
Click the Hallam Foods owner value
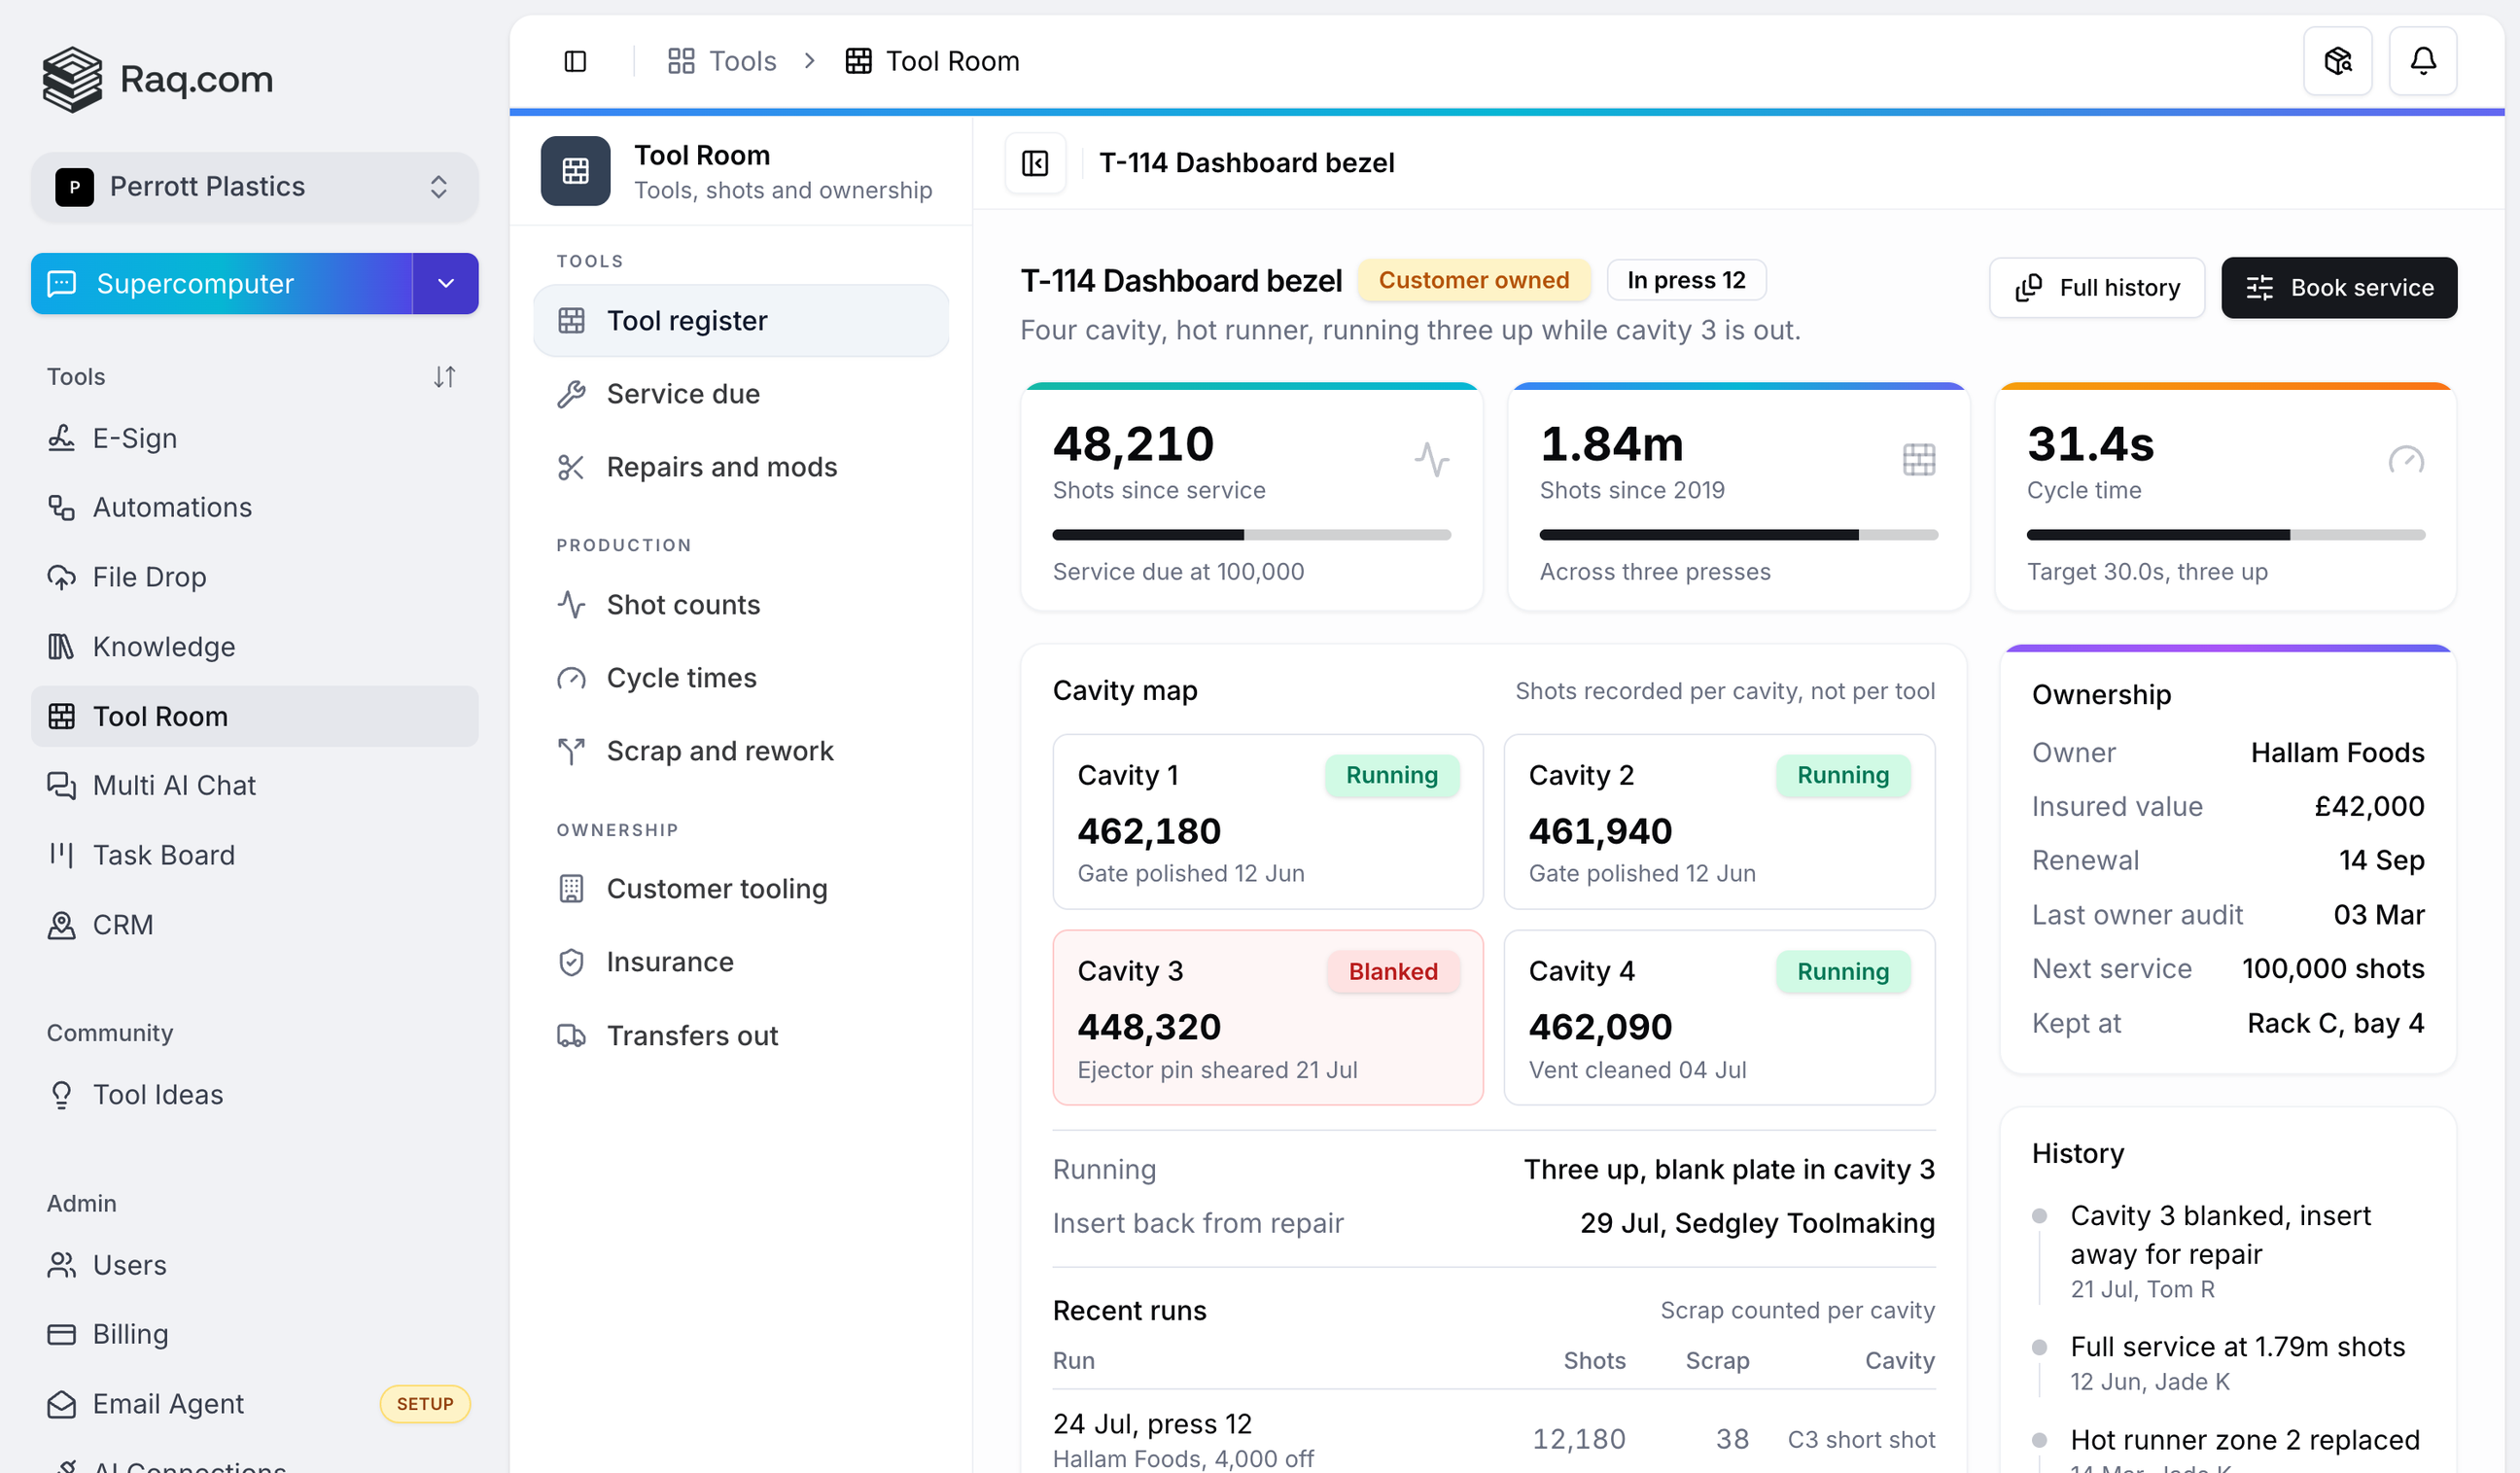point(2337,752)
